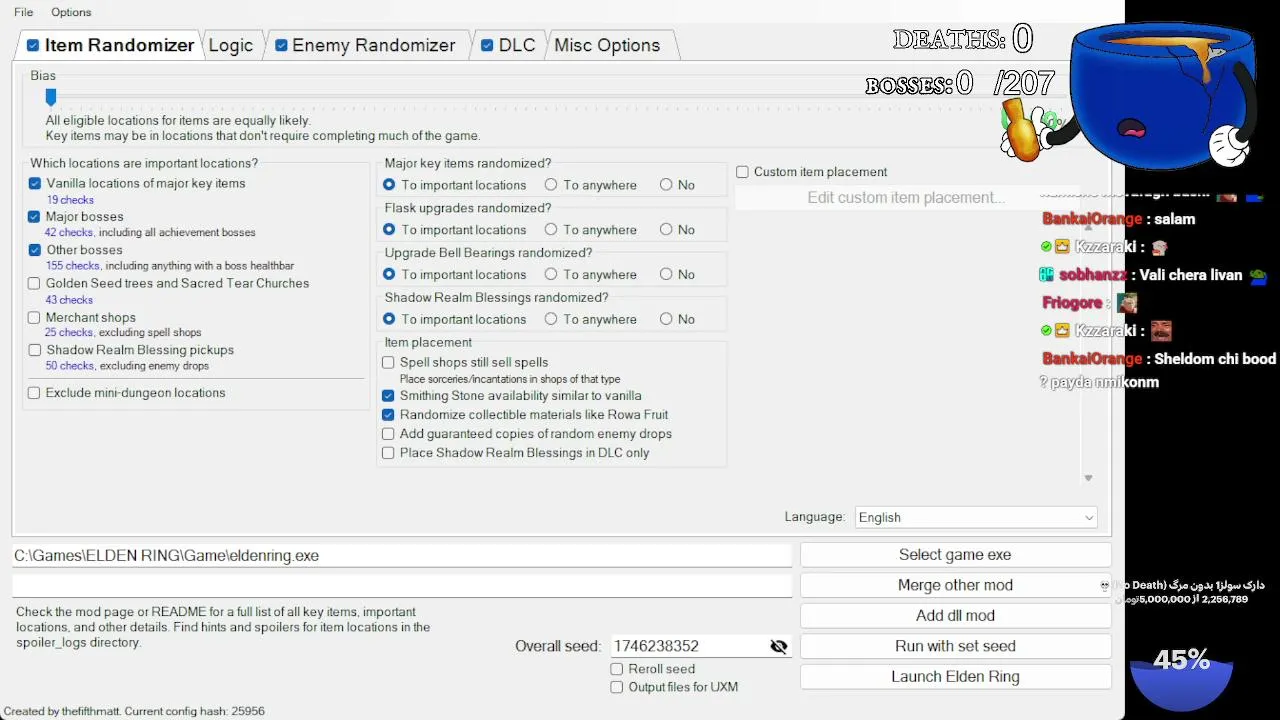The image size is (1280, 720).
Task: Enable the Custom item placement checkbox
Action: (742, 172)
